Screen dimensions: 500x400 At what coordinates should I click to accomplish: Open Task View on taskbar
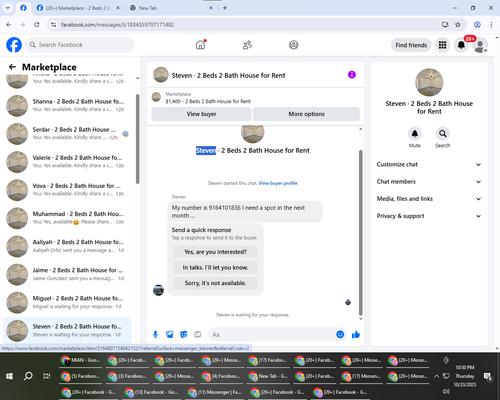47,376
